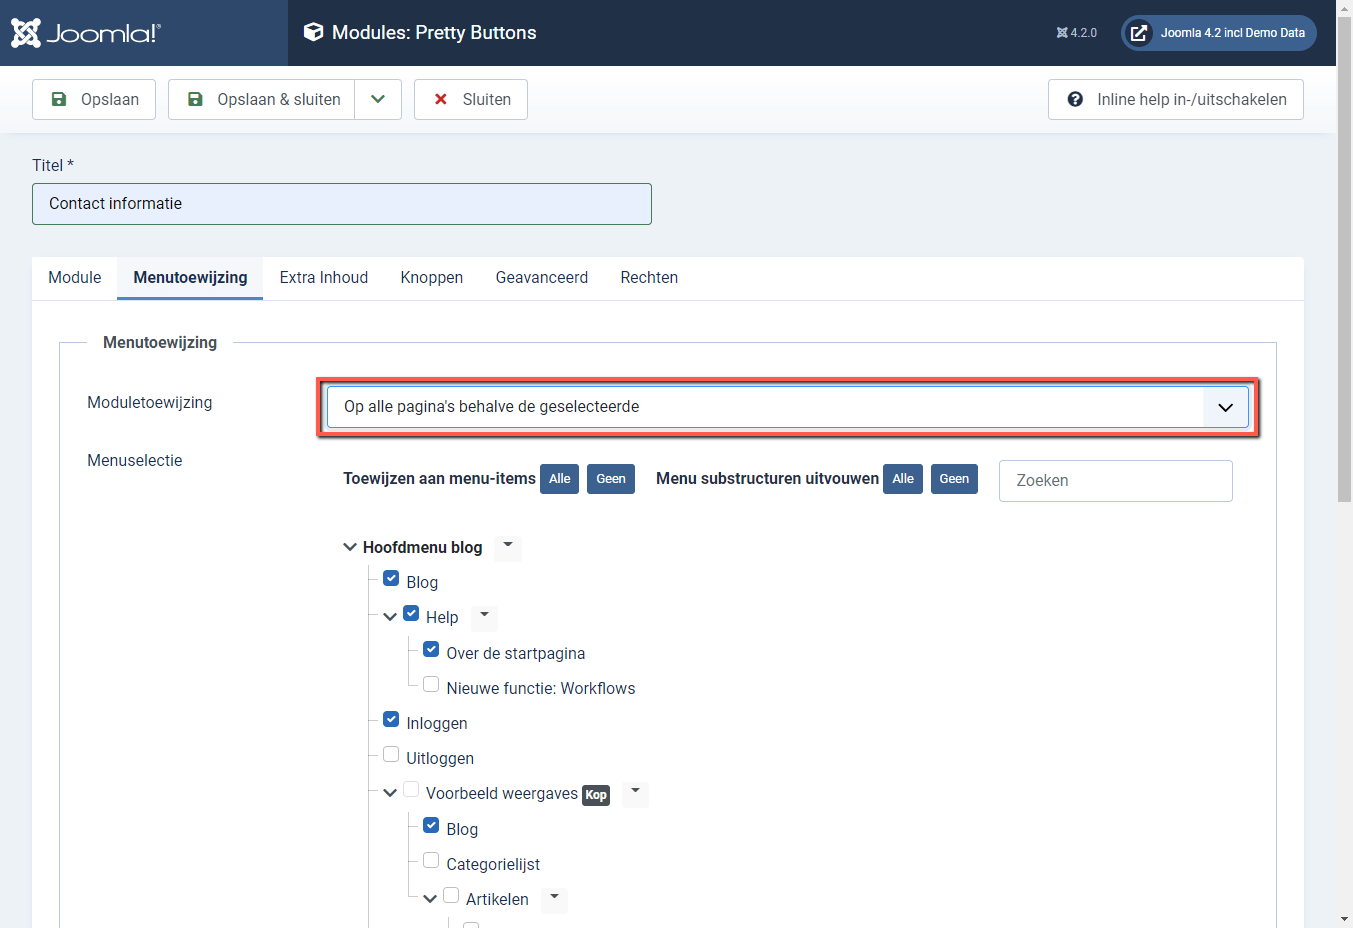Click the Joomla logo in the header
1353x928 pixels.
point(85,32)
